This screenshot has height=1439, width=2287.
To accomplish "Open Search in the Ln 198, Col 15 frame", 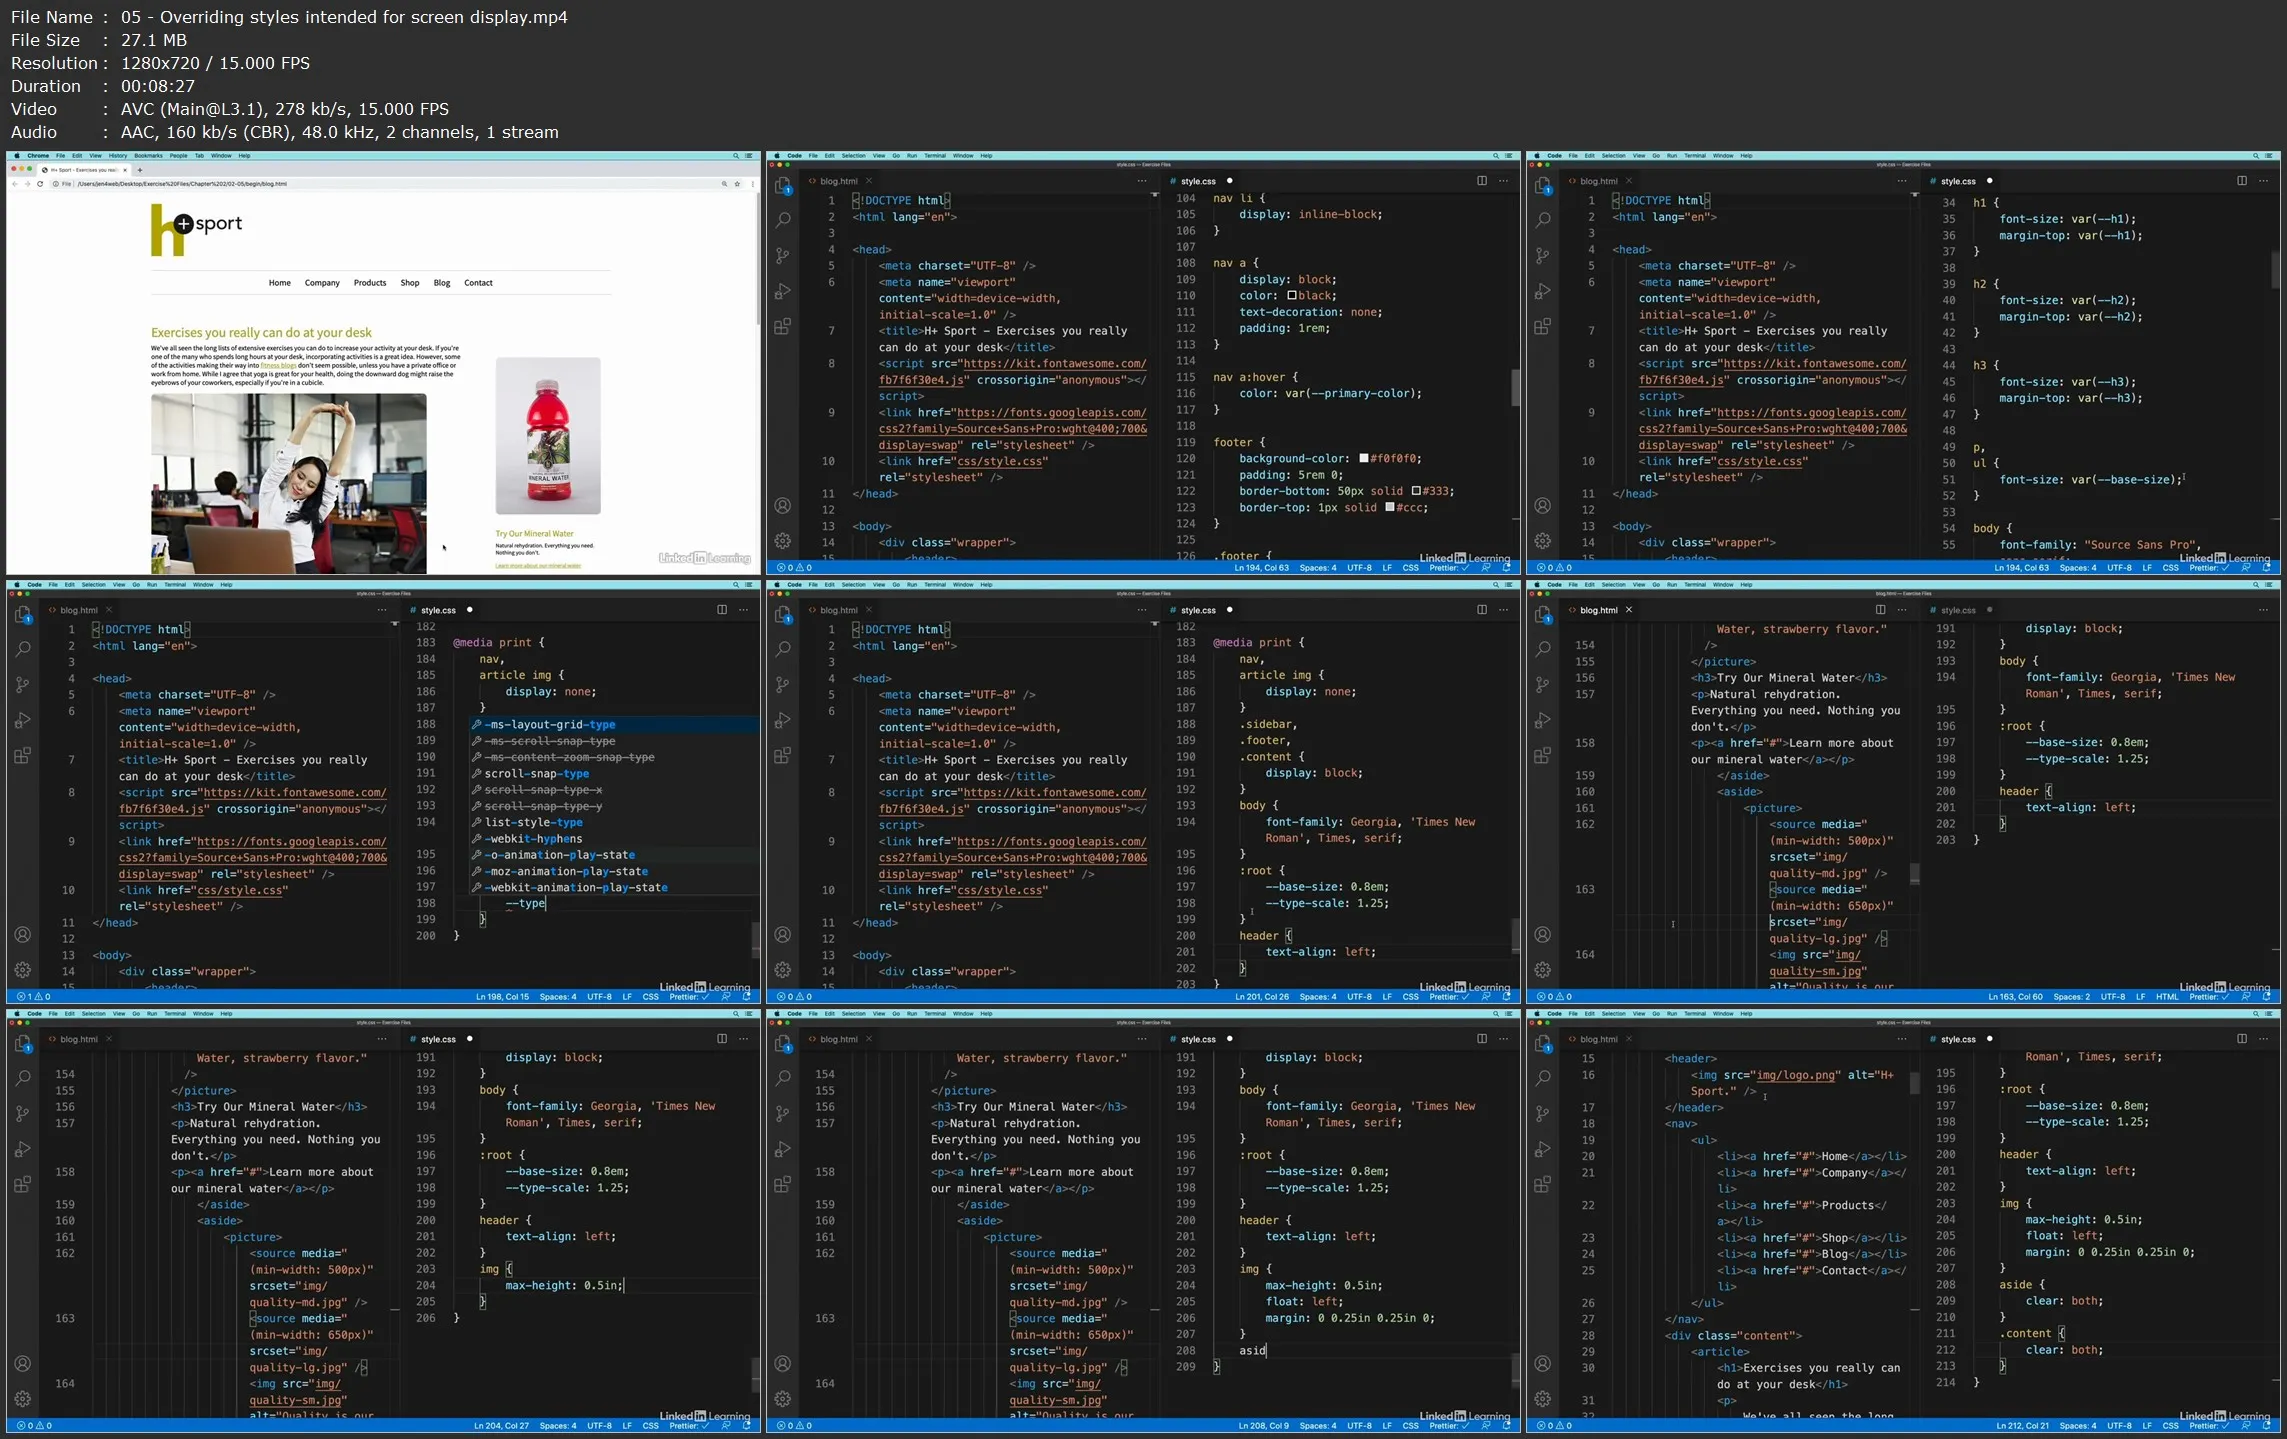I will (x=23, y=649).
